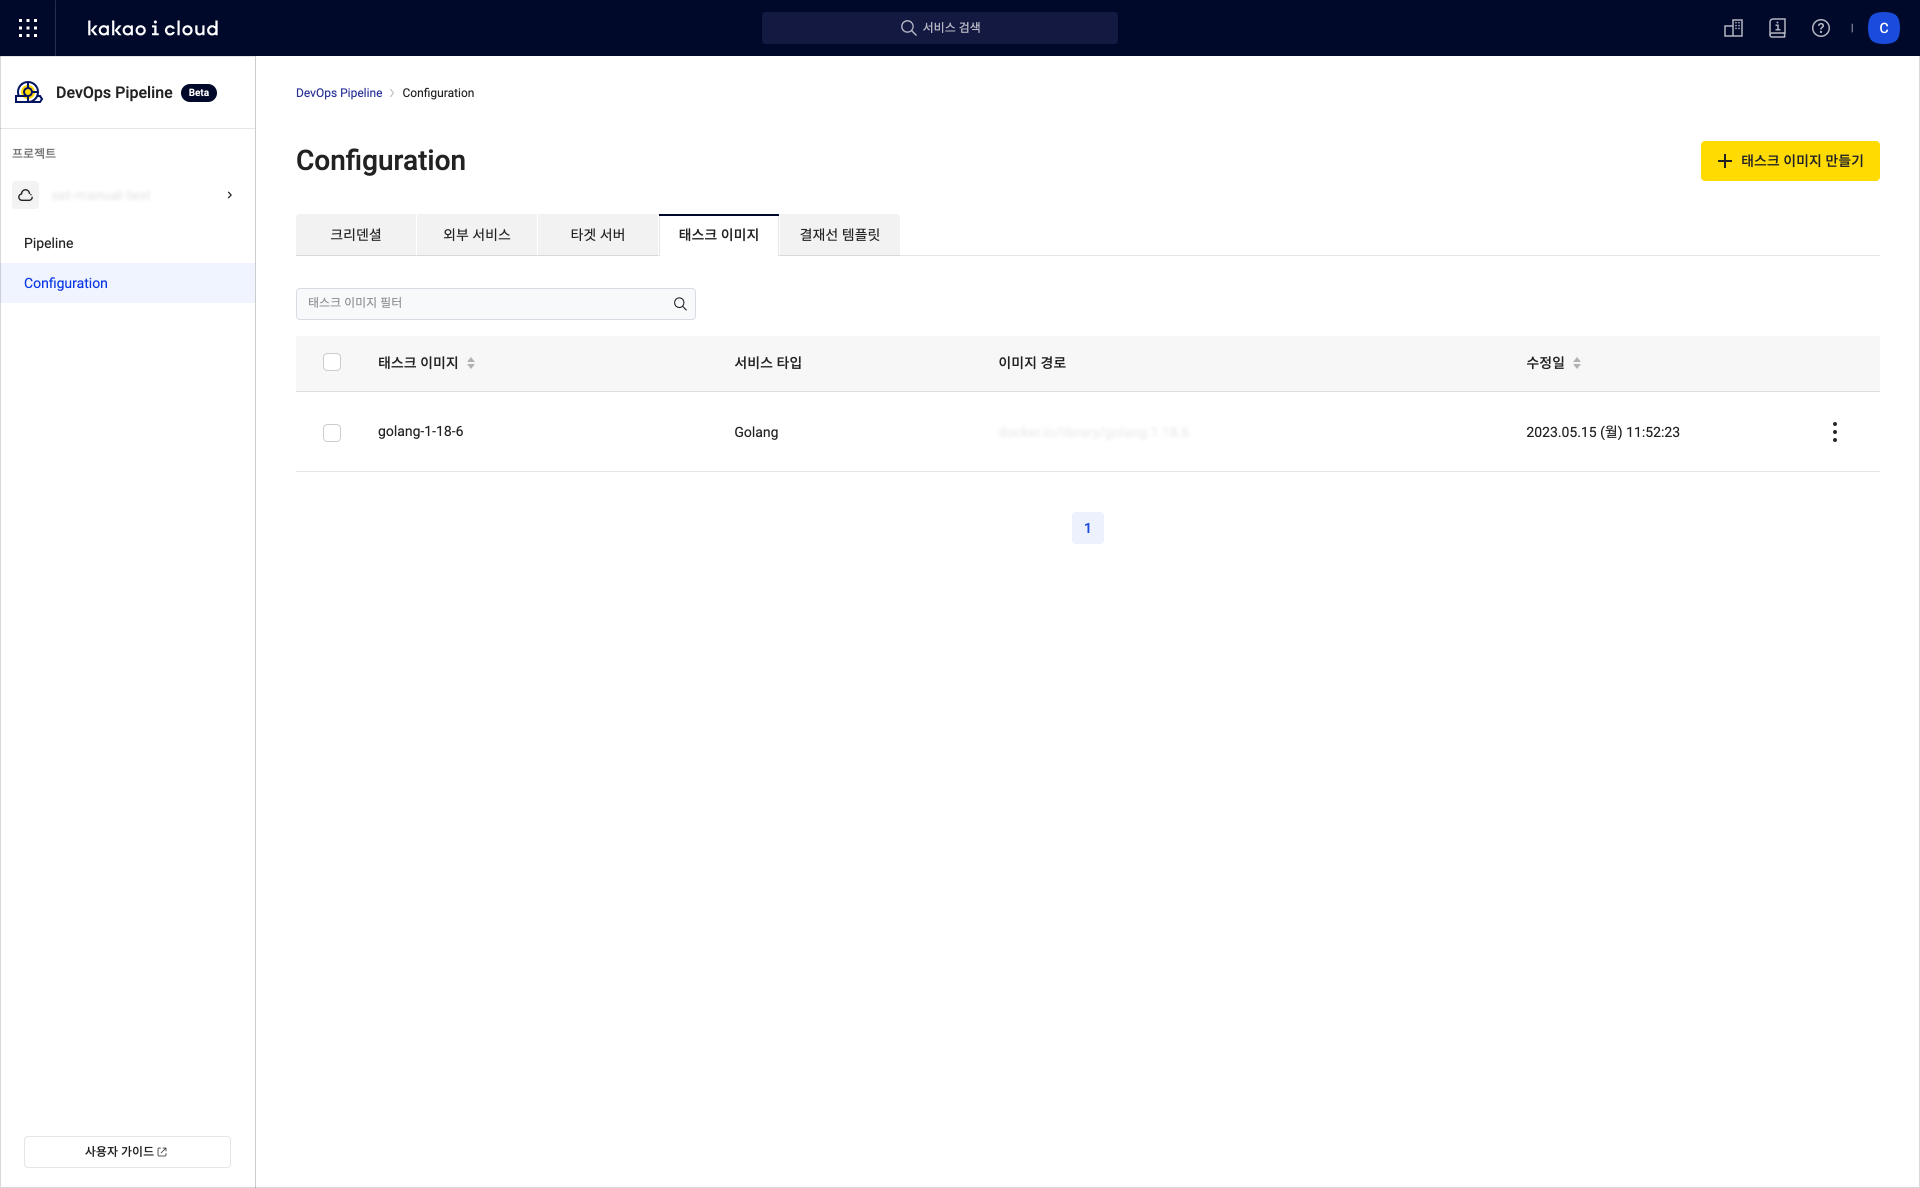
Task: Tick the select-all checkbox in table header
Action: pyautogui.click(x=332, y=362)
